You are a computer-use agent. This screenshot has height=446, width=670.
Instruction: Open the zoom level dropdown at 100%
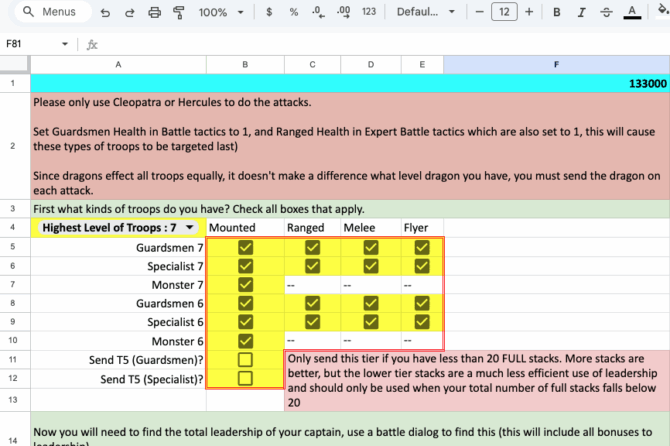(220, 12)
